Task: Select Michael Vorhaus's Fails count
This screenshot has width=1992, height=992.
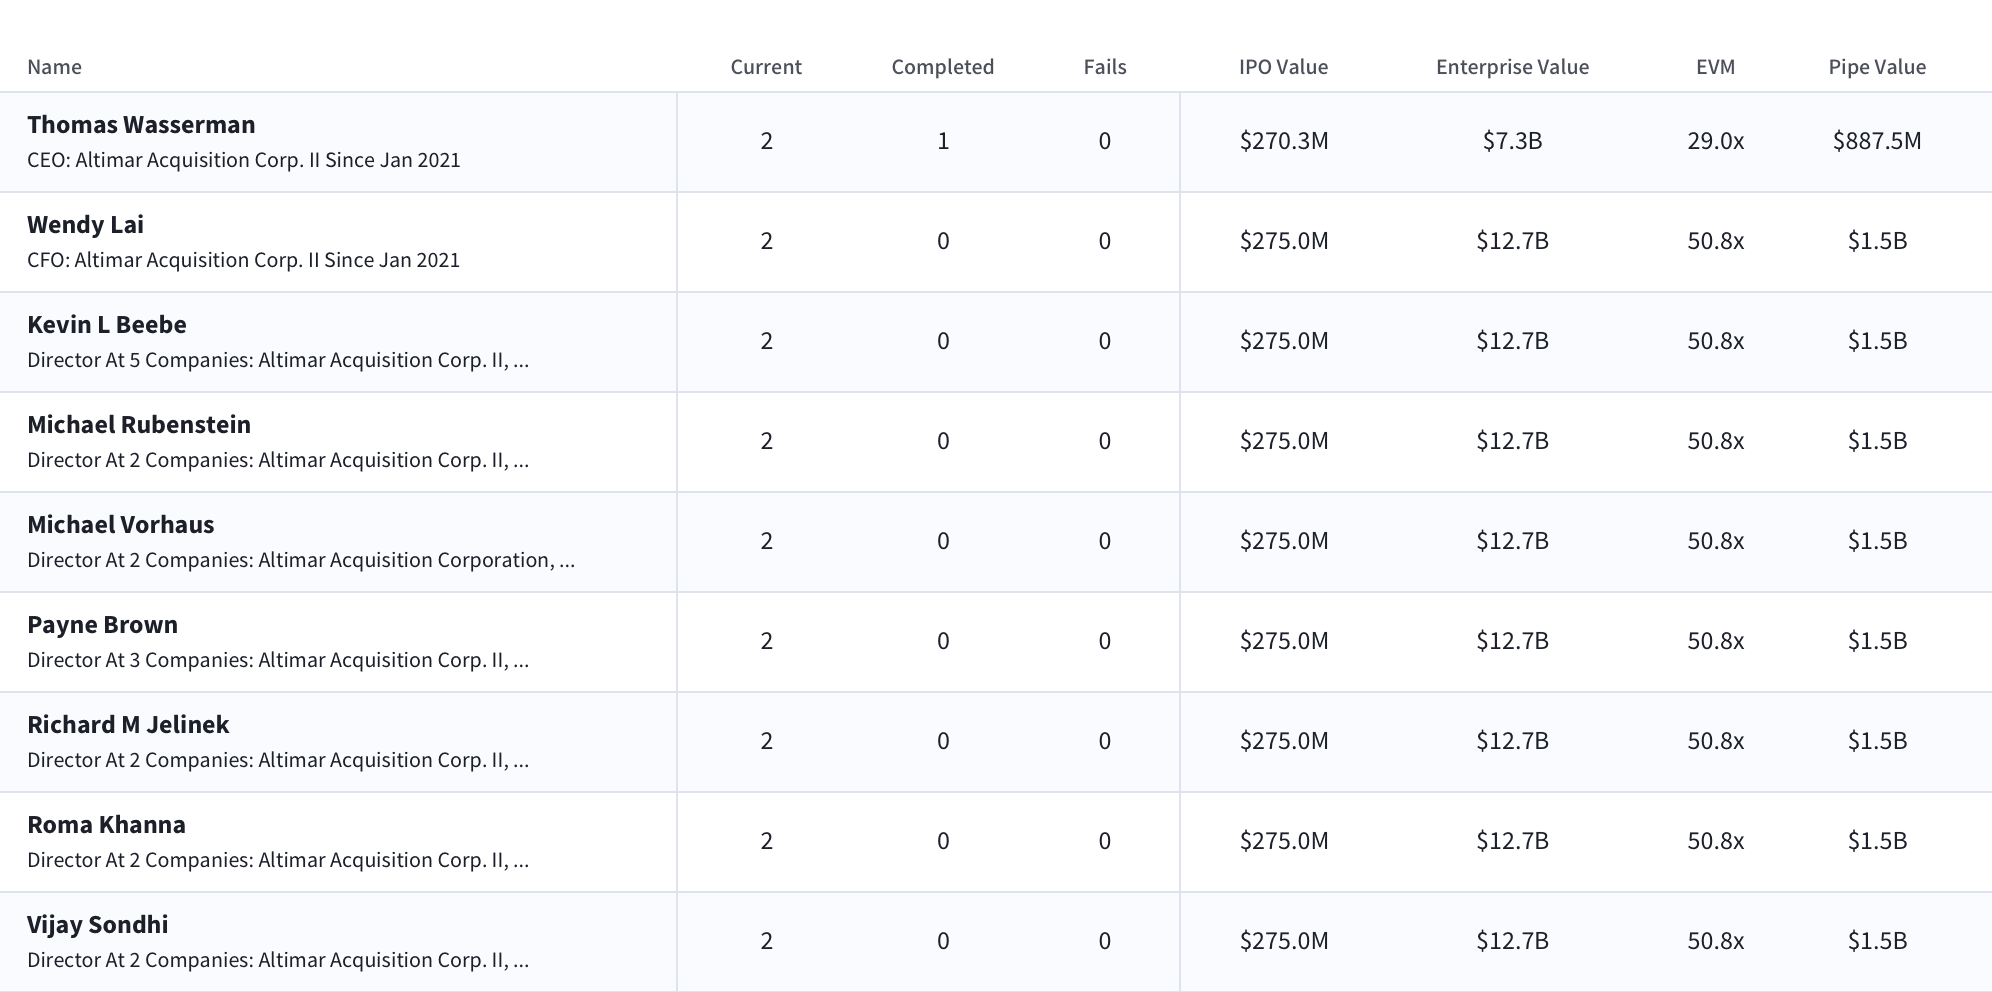Action: [1105, 541]
